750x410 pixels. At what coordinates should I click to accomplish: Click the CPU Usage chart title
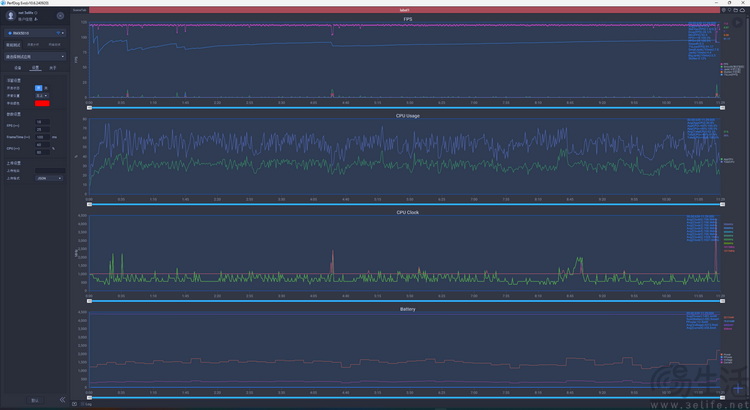pyautogui.click(x=408, y=116)
